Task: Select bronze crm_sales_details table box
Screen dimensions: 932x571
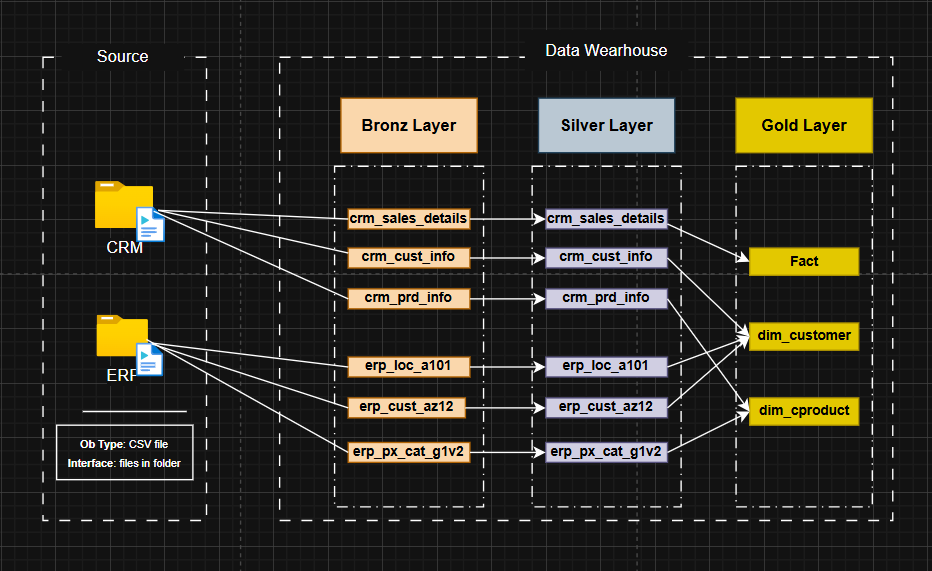Action: point(408,219)
